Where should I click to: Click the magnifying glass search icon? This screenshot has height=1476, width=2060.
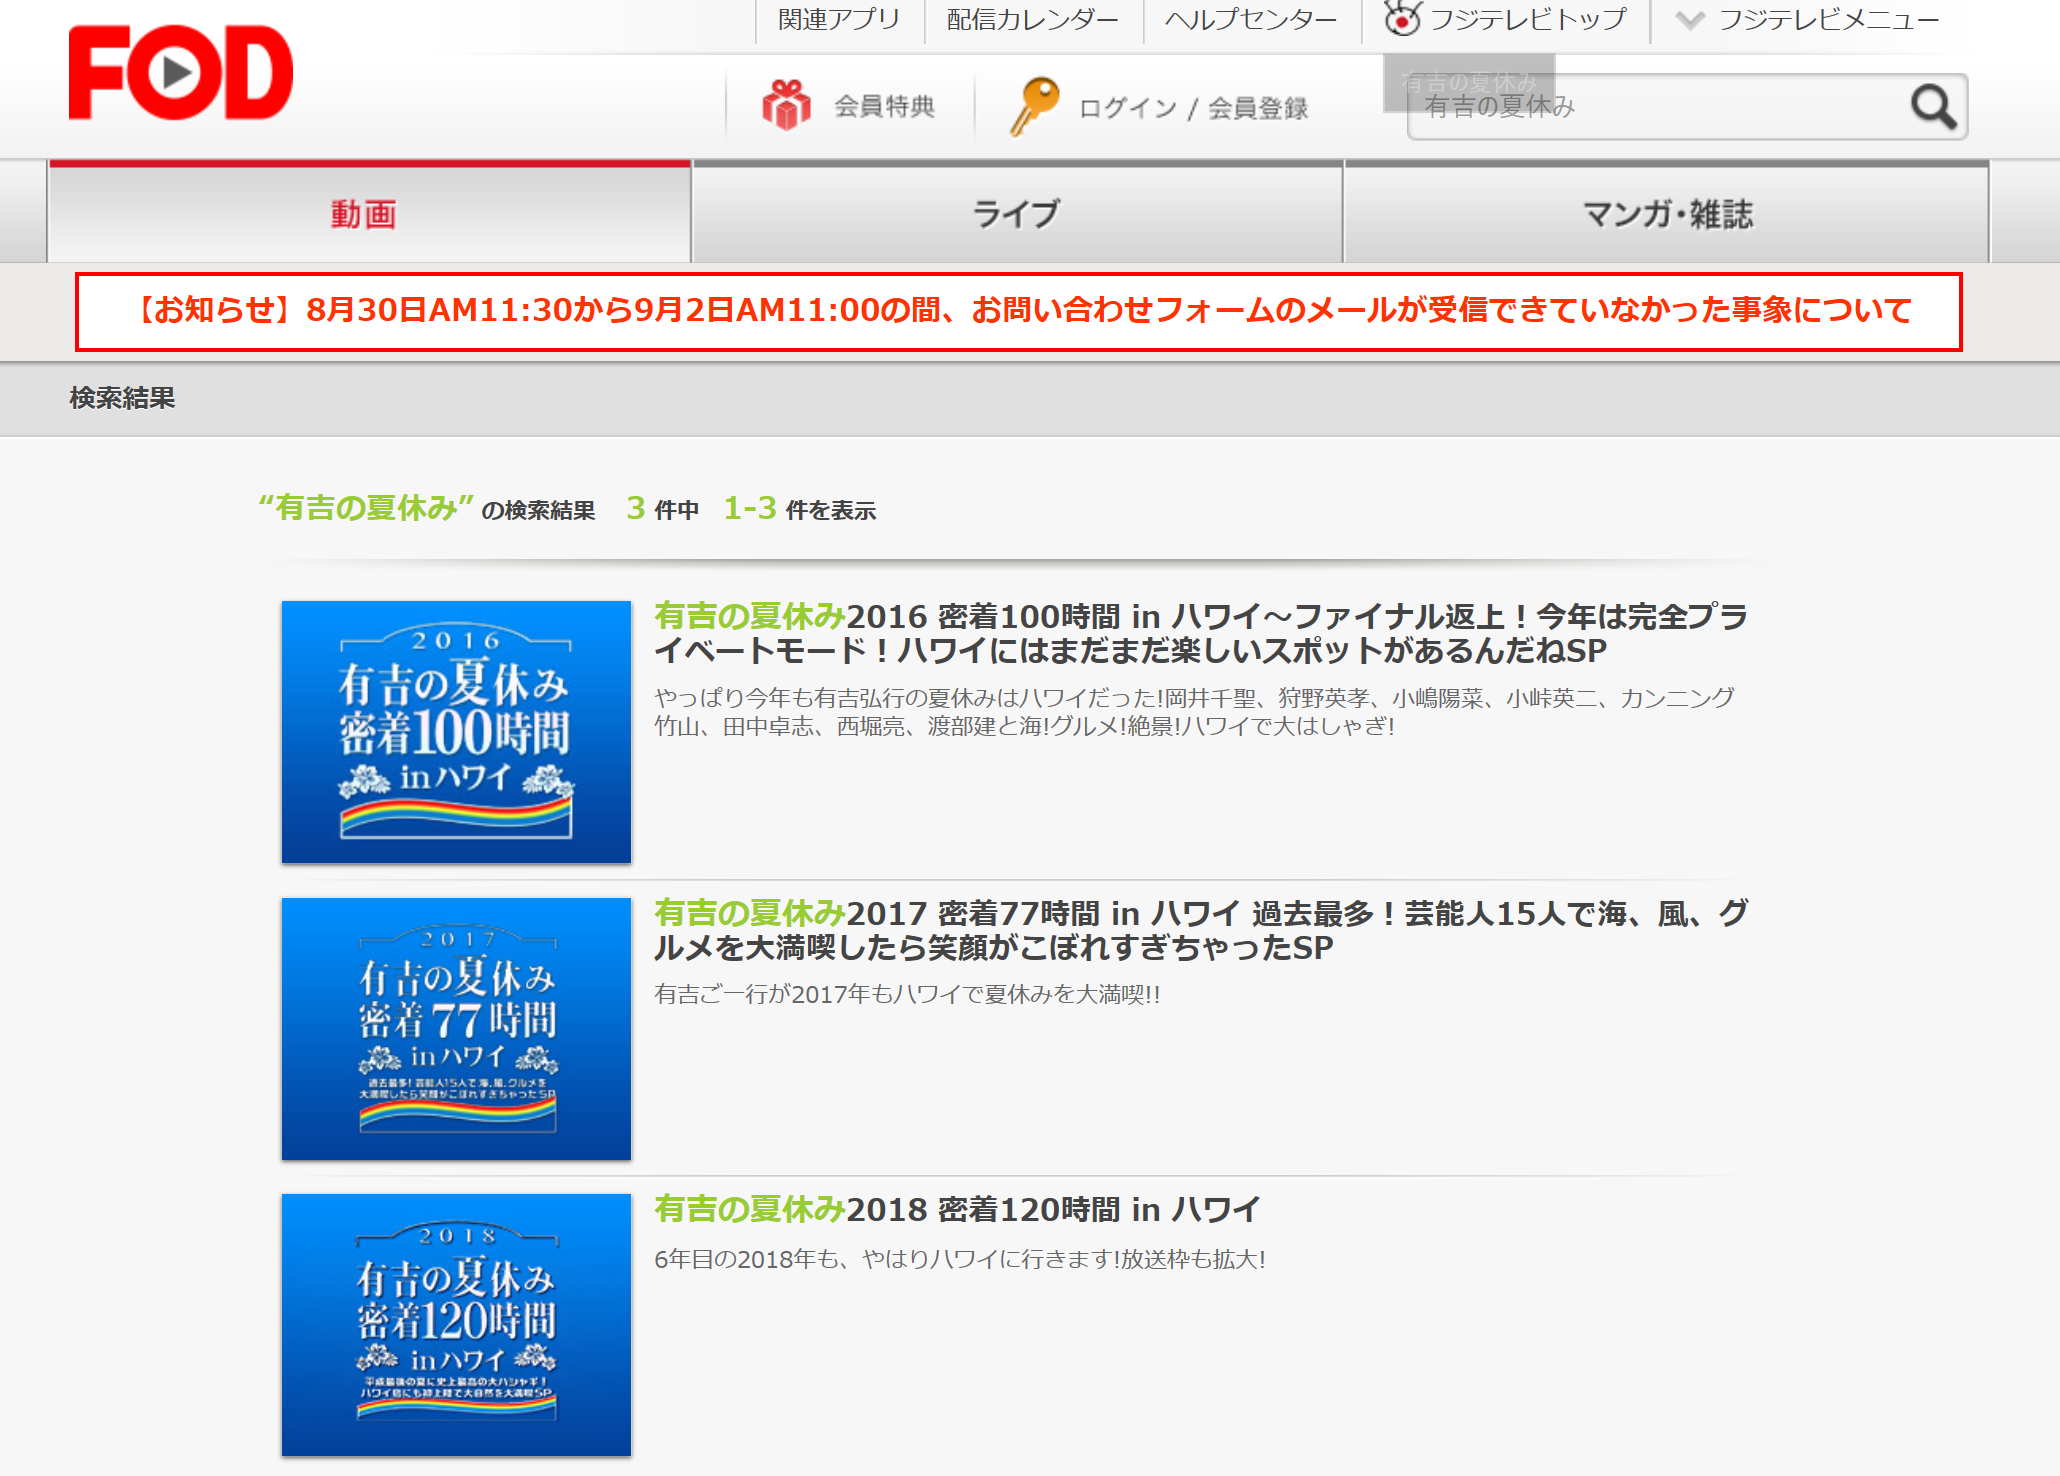[1933, 106]
